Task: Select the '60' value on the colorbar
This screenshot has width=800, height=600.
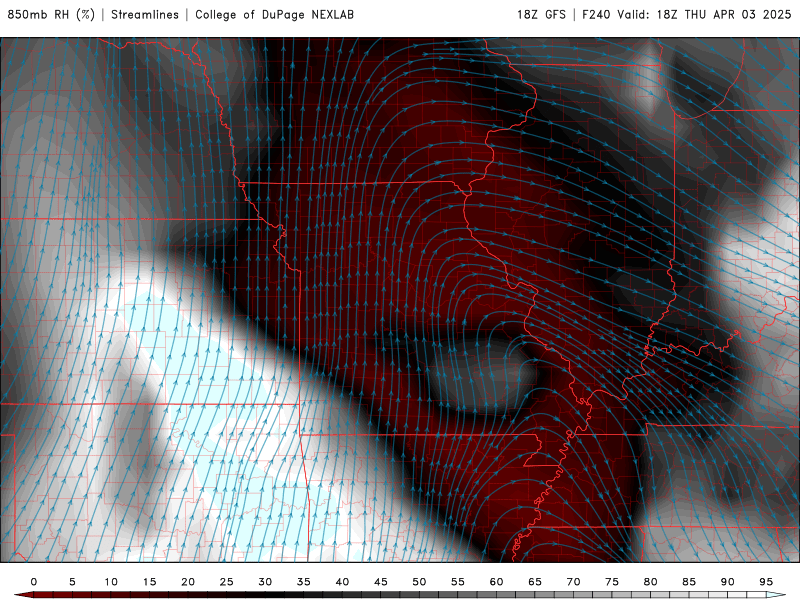Action: (x=496, y=582)
